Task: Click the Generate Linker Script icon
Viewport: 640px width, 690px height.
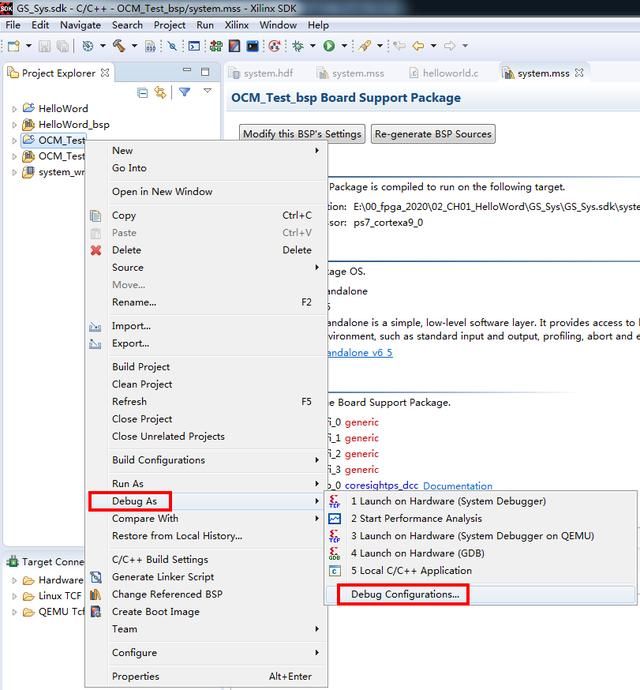Action: [x=96, y=577]
